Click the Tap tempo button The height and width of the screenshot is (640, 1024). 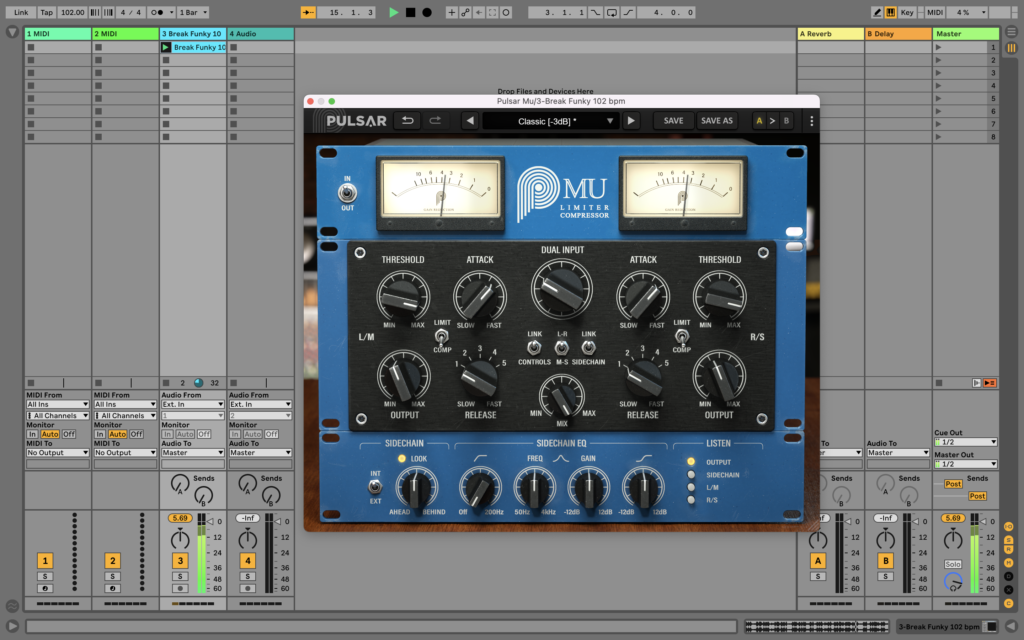46,12
